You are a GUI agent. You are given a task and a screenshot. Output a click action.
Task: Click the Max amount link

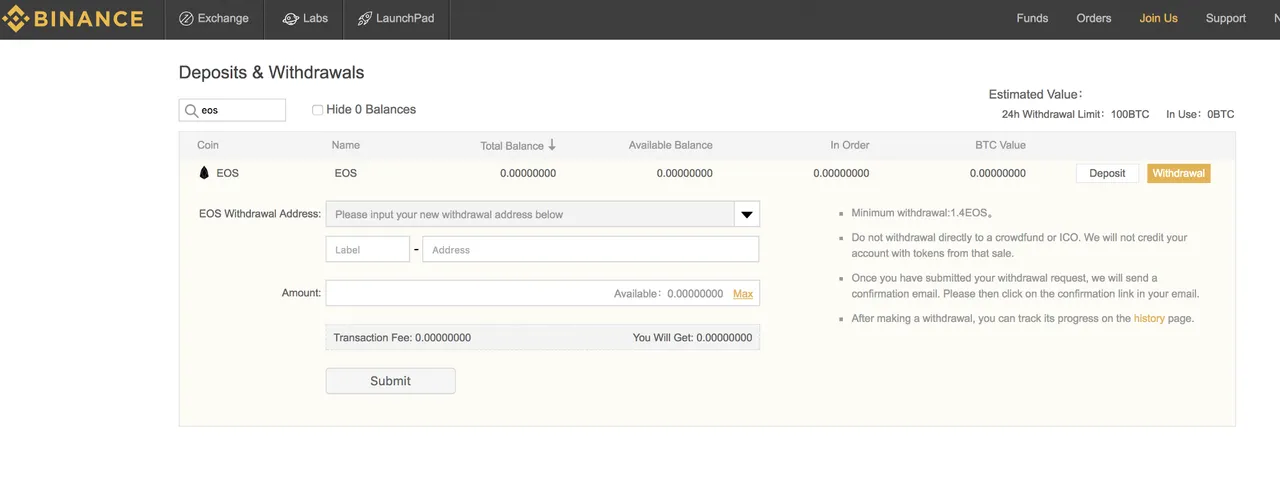pos(743,294)
